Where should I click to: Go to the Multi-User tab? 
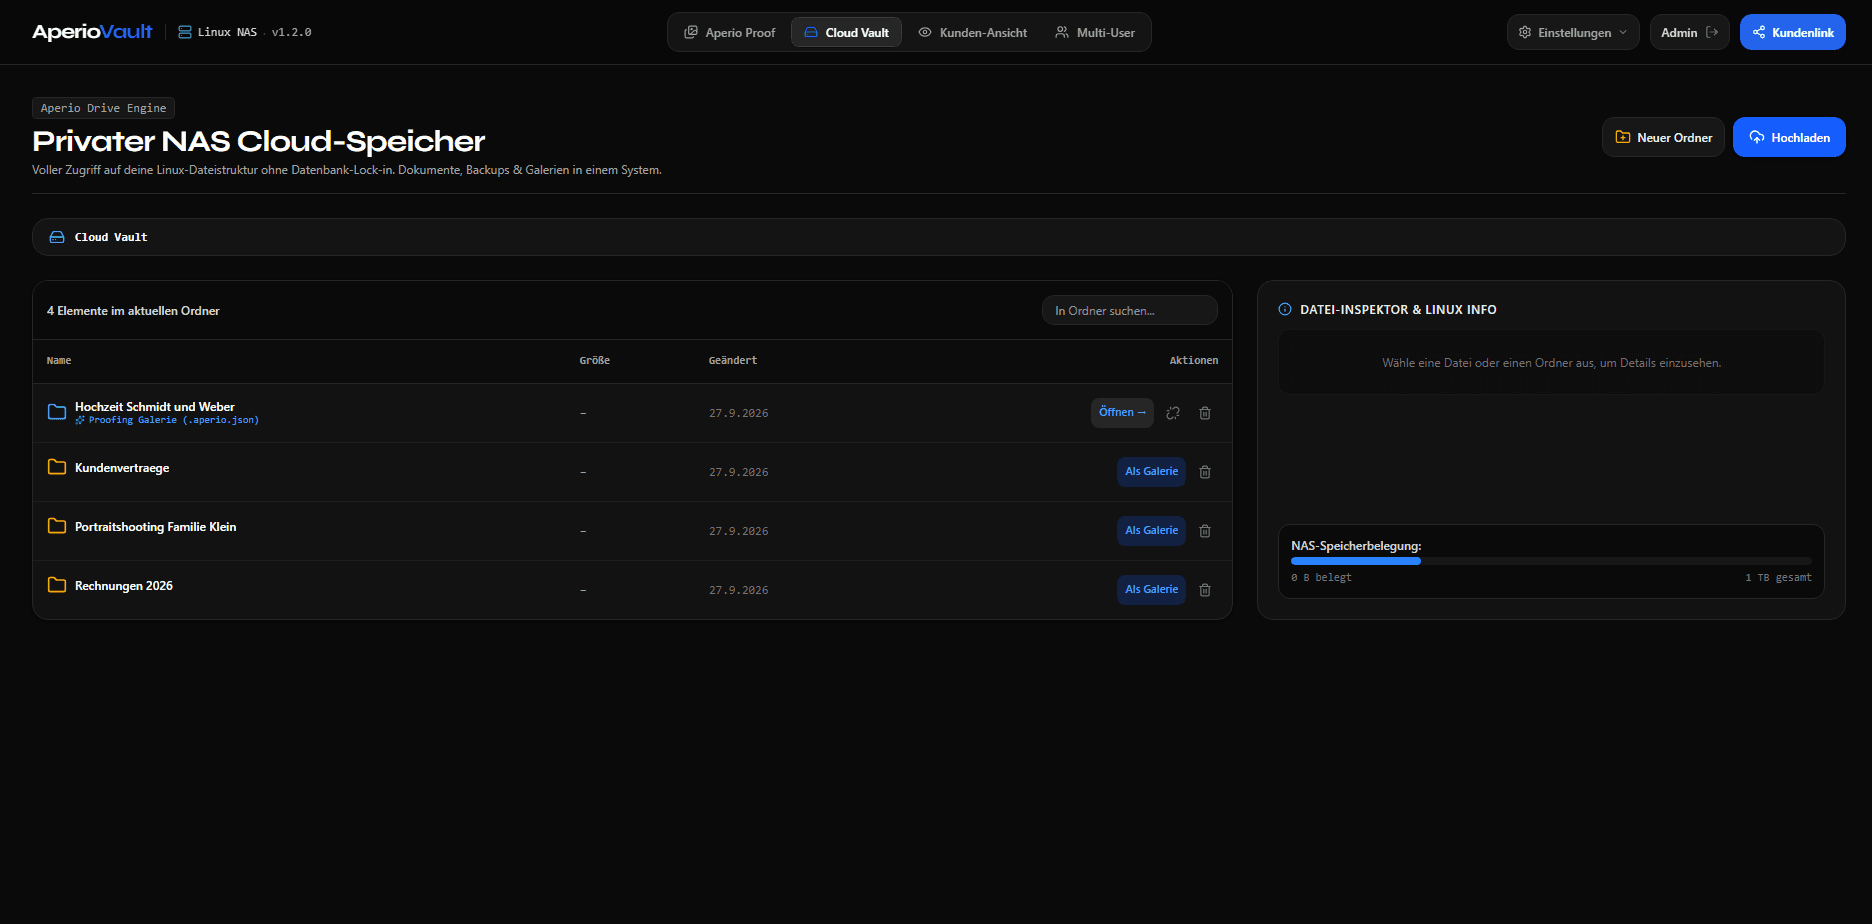point(1095,32)
